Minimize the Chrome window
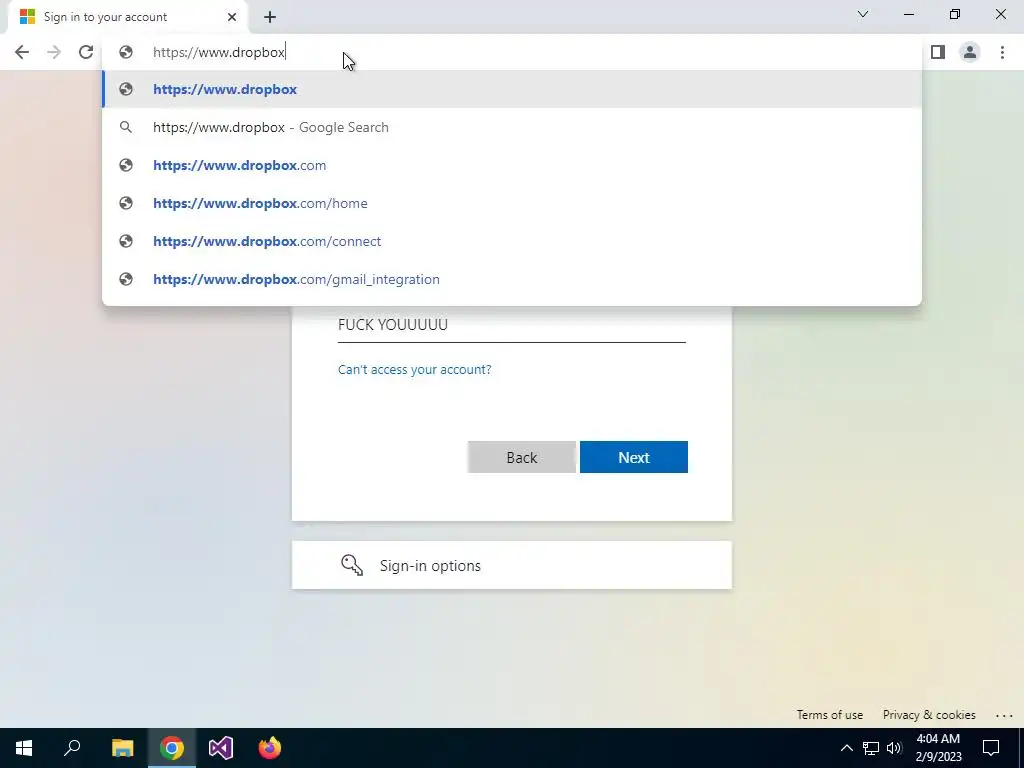Viewport: 1024px width, 768px height. point(909,14)
